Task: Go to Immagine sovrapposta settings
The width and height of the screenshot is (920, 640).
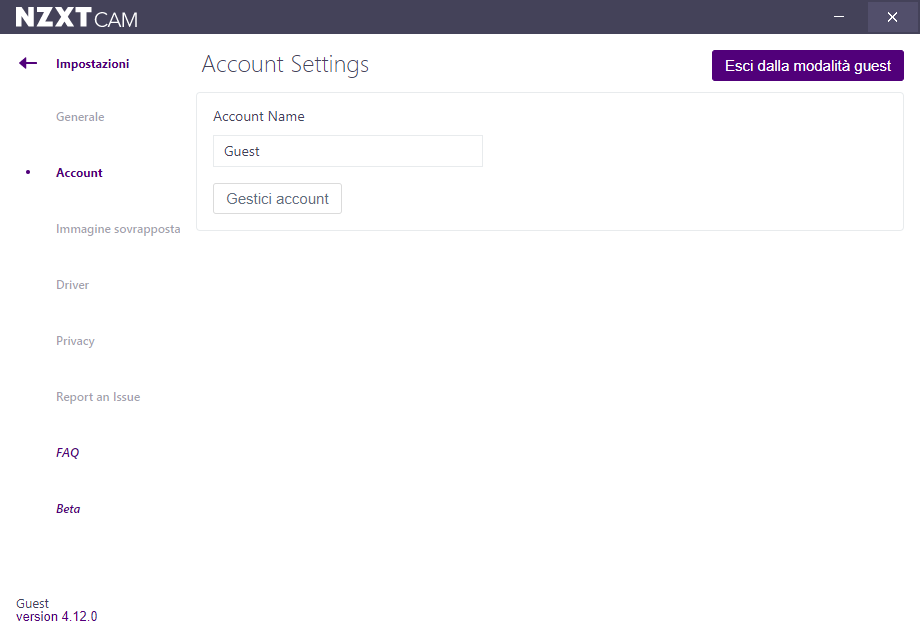Action: [x=118, y=229]
